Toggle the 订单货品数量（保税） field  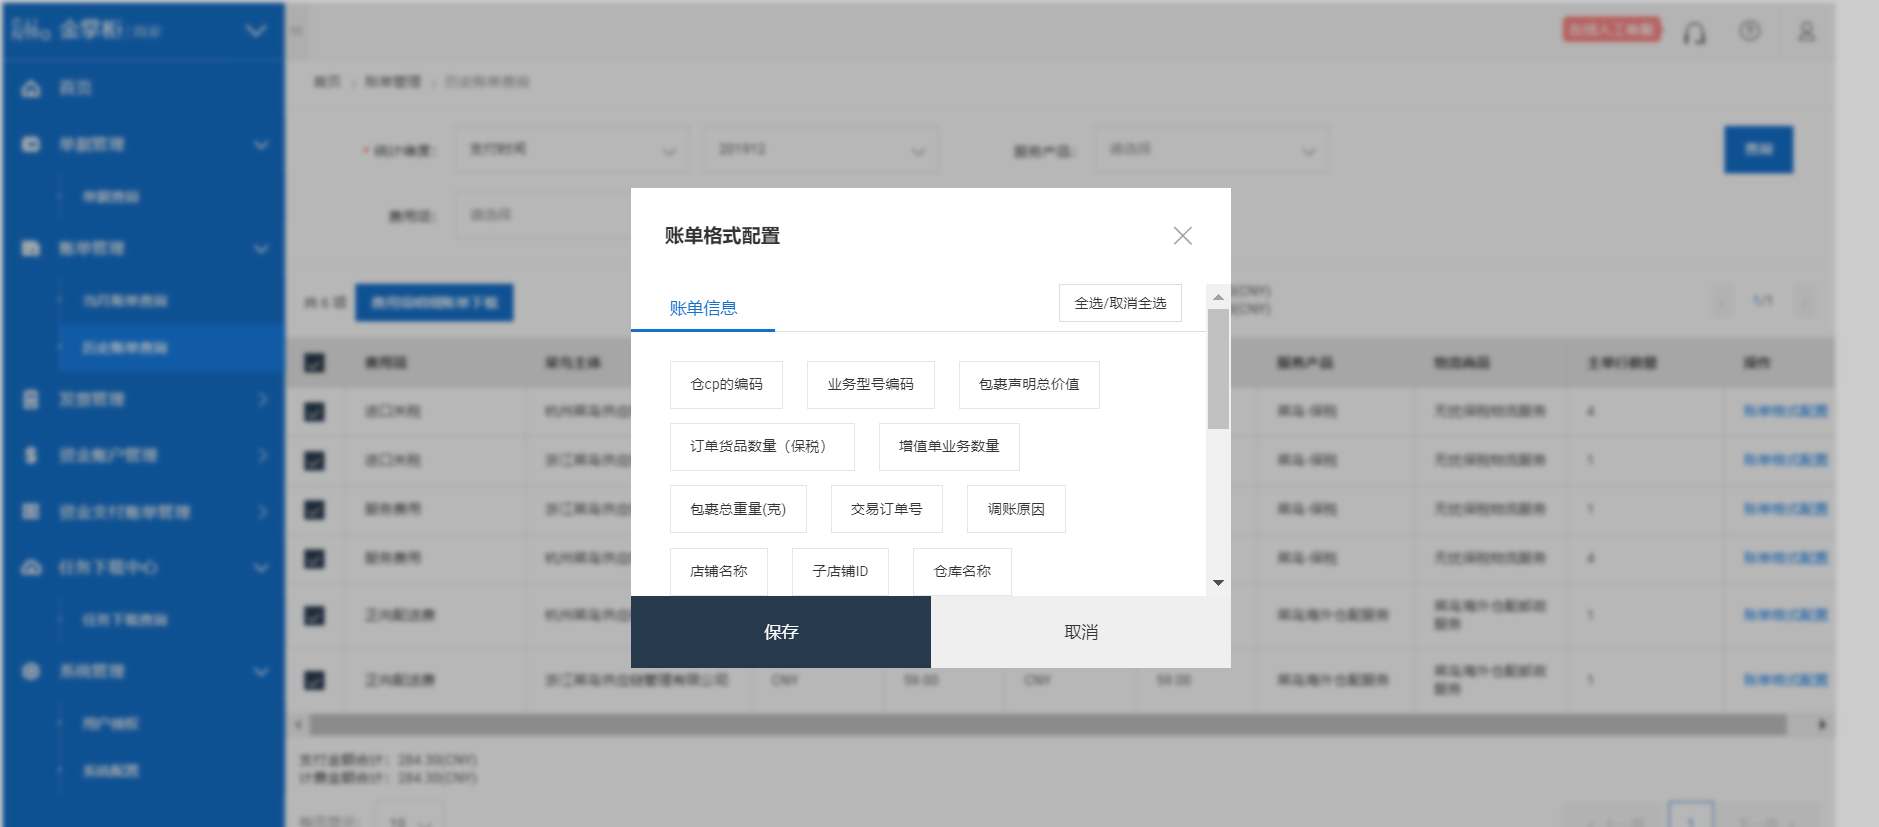click(762, 447)
